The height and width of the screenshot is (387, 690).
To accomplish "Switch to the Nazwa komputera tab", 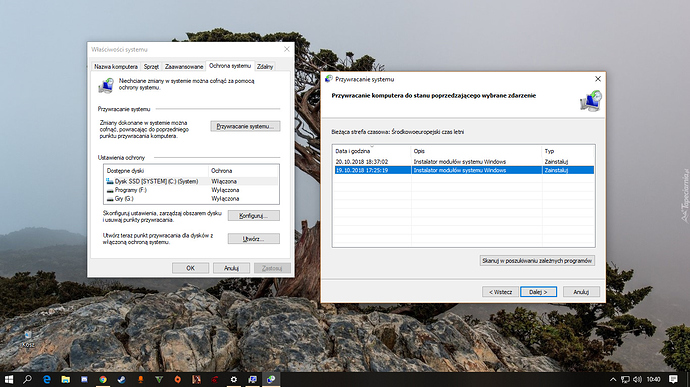I will point(116,66).
